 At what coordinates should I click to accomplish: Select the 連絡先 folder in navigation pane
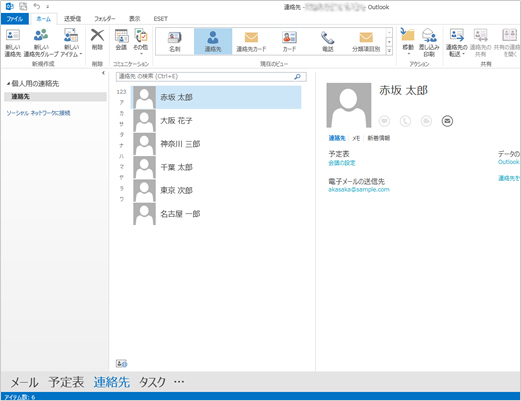tap(55, 97)
